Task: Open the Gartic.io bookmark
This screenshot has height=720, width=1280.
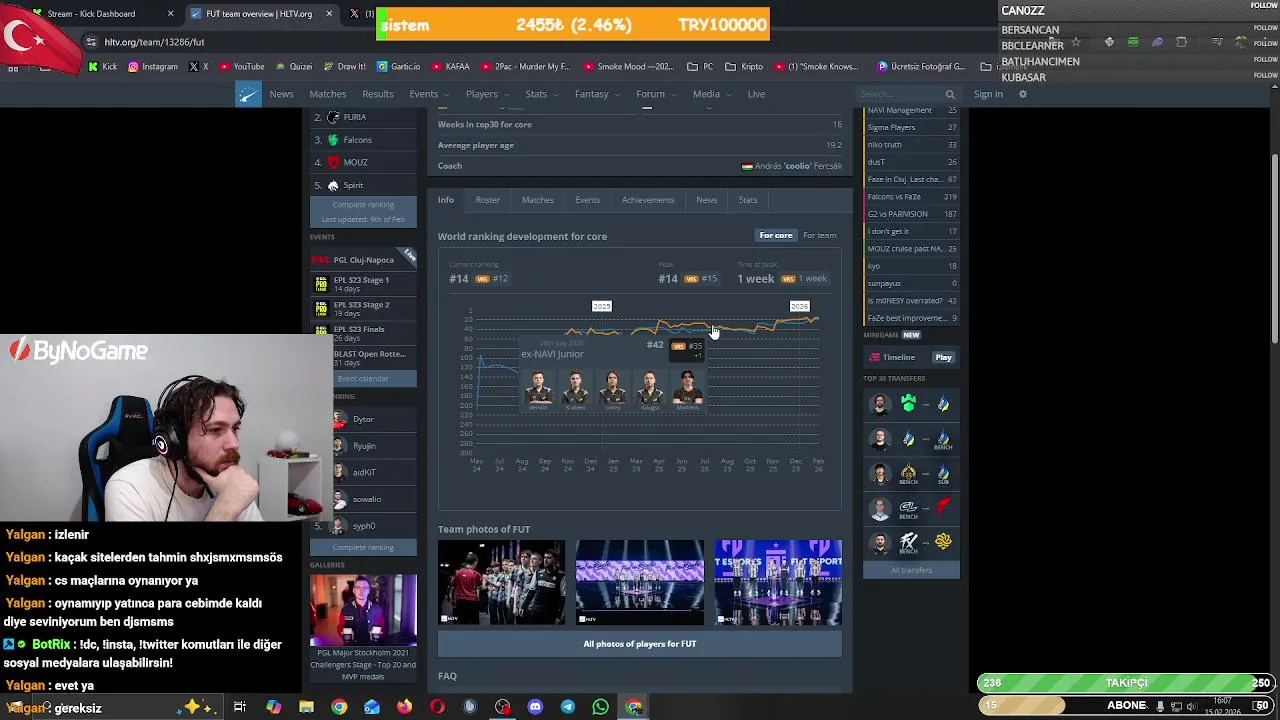Action: [398, 67]
